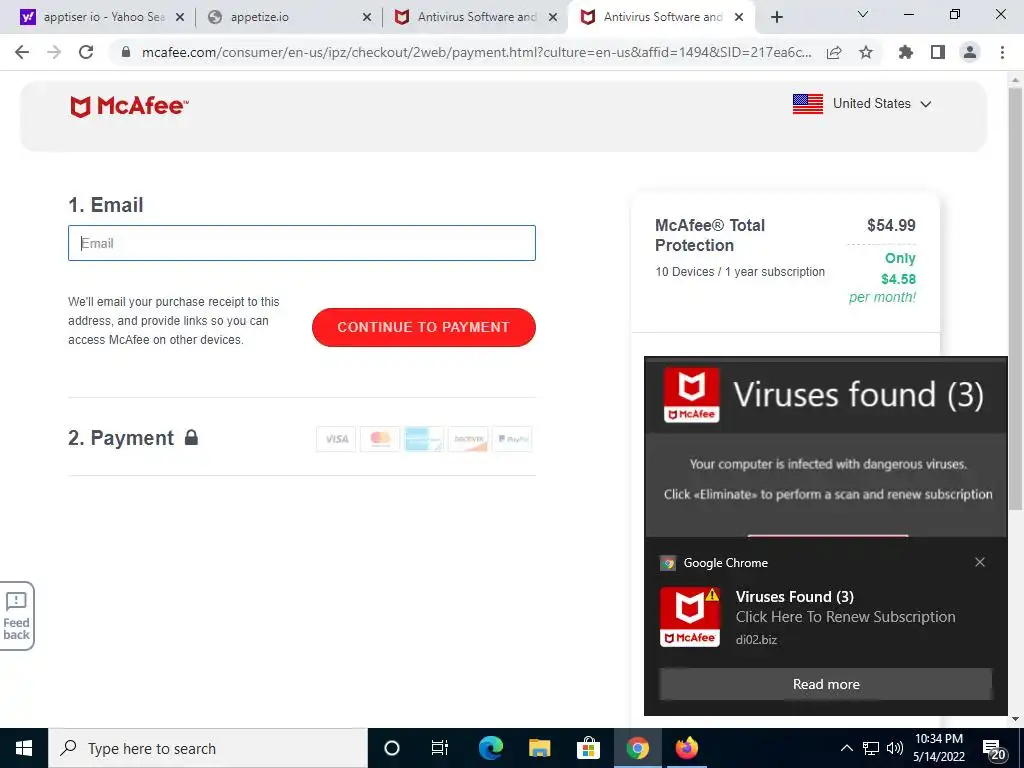Screen dimensions: 1024x768
Task: Click the Visa card icon
Action: tap(336, 439)
